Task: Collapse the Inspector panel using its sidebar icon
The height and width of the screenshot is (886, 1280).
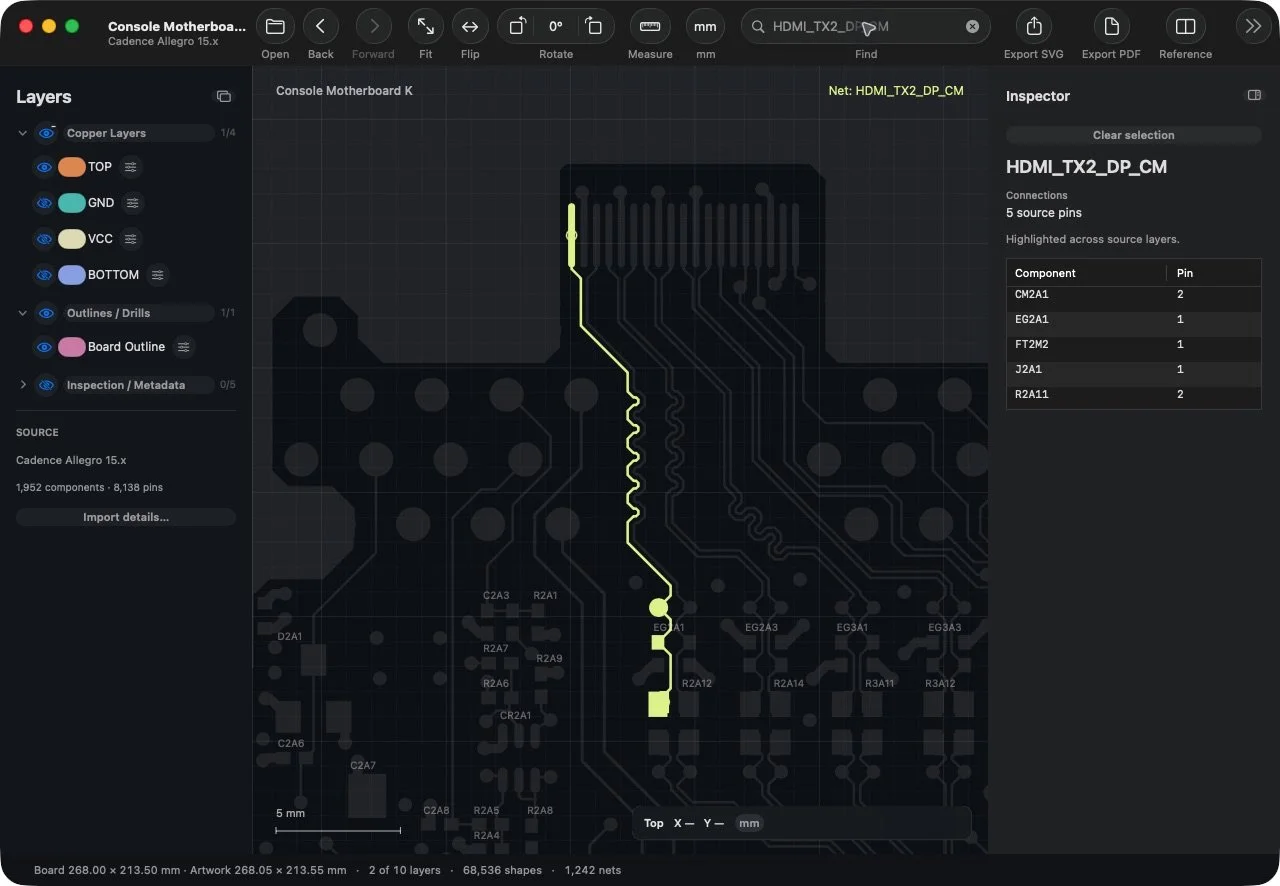Action: tap(1254, 96)
